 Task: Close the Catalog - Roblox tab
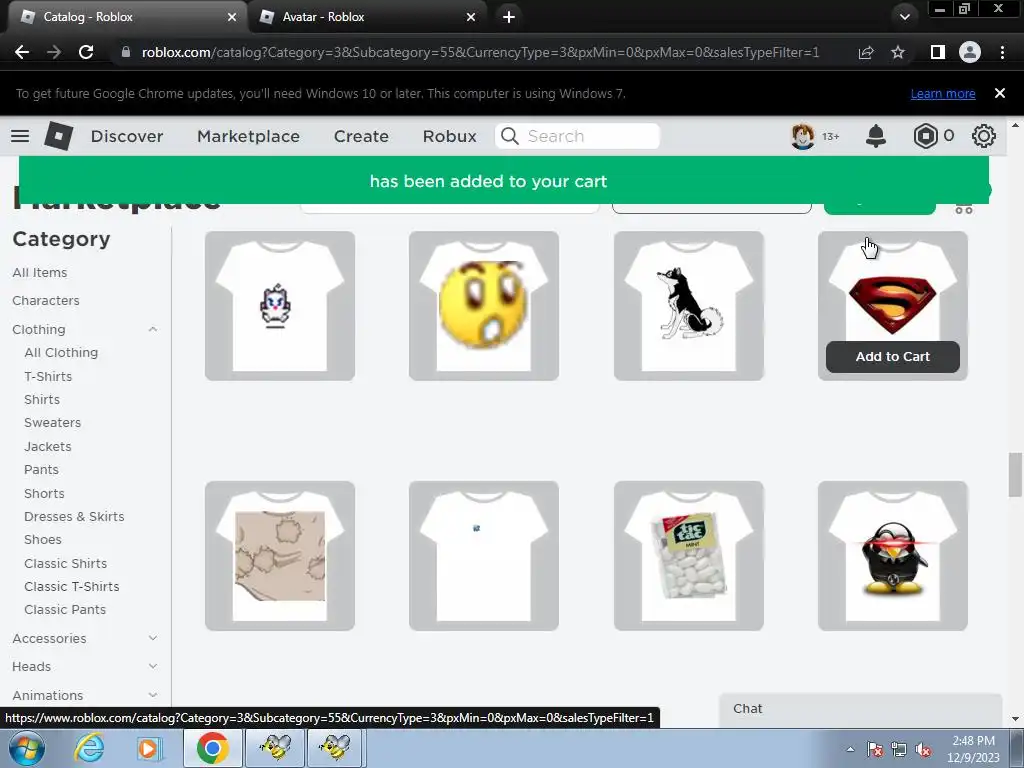[x=232, y=17]
